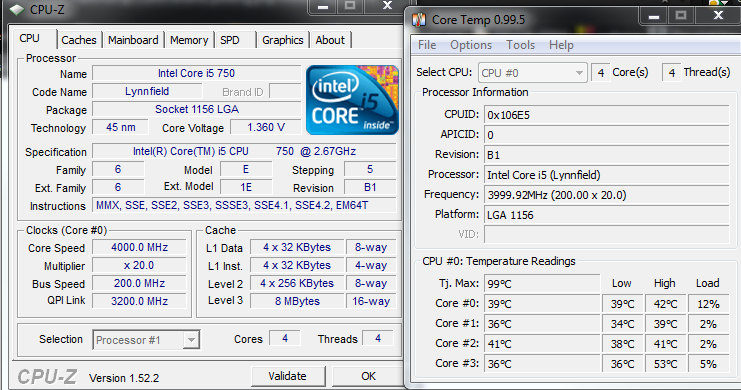Click the Core(s) count box in Core Temp
The width and height of the screenshot is (741, 390).
[601, 73]
